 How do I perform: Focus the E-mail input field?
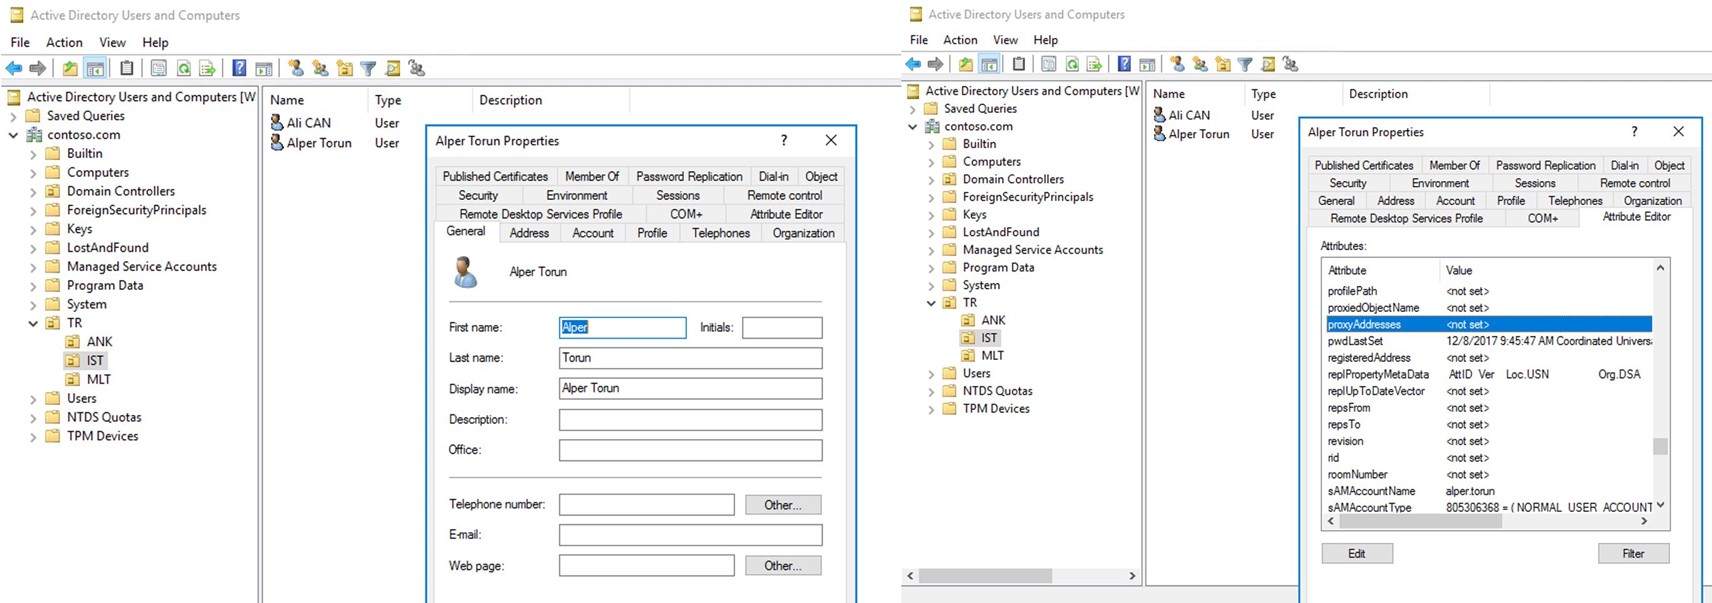(x=690, y=535)
